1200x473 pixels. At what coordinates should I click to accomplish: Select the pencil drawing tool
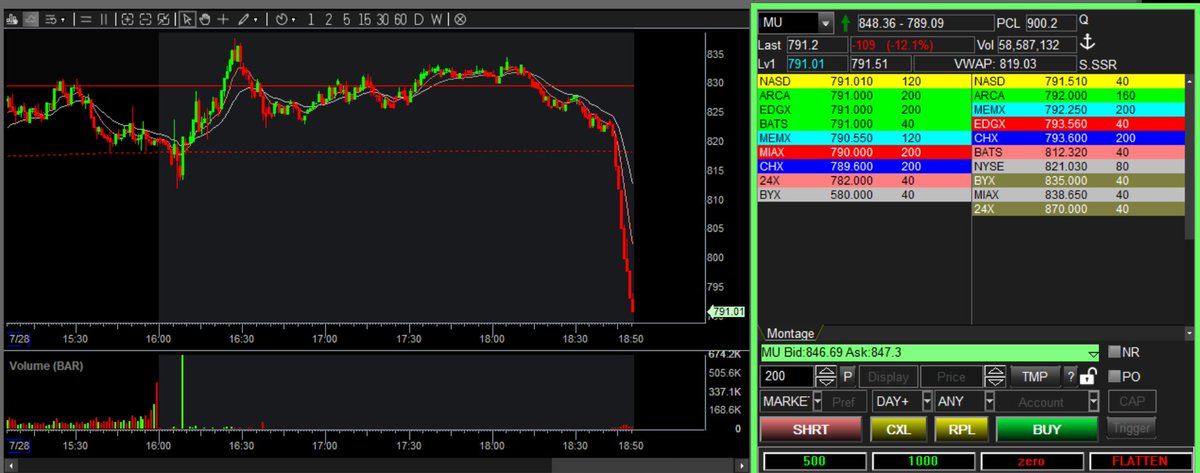pos(243,19)
